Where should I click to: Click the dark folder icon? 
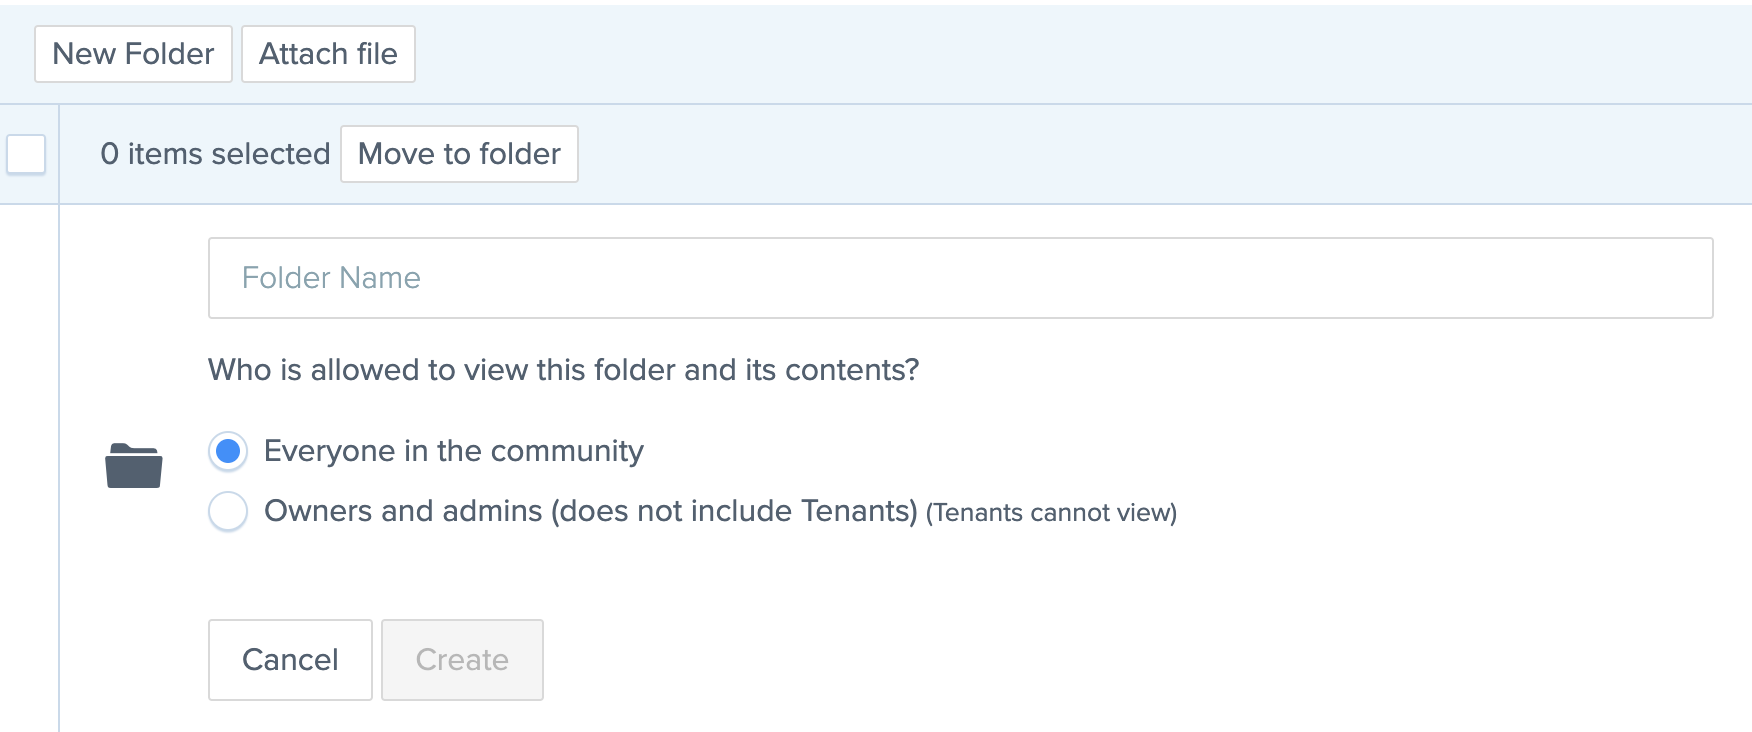pos(134,466)
